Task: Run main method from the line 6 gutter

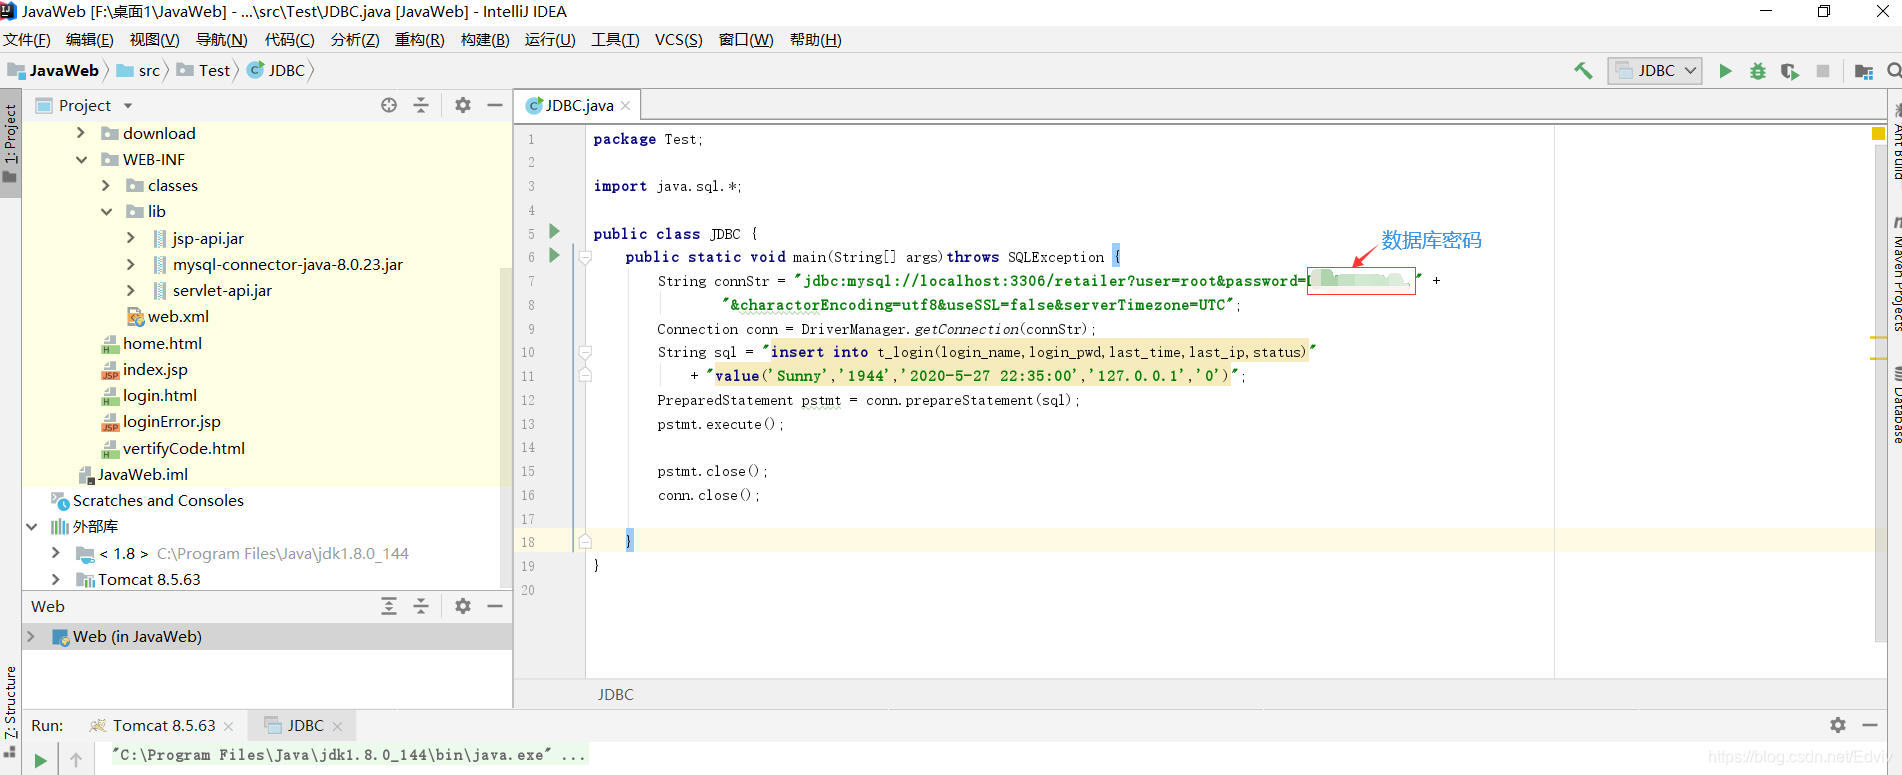Action: coord(554,256)
